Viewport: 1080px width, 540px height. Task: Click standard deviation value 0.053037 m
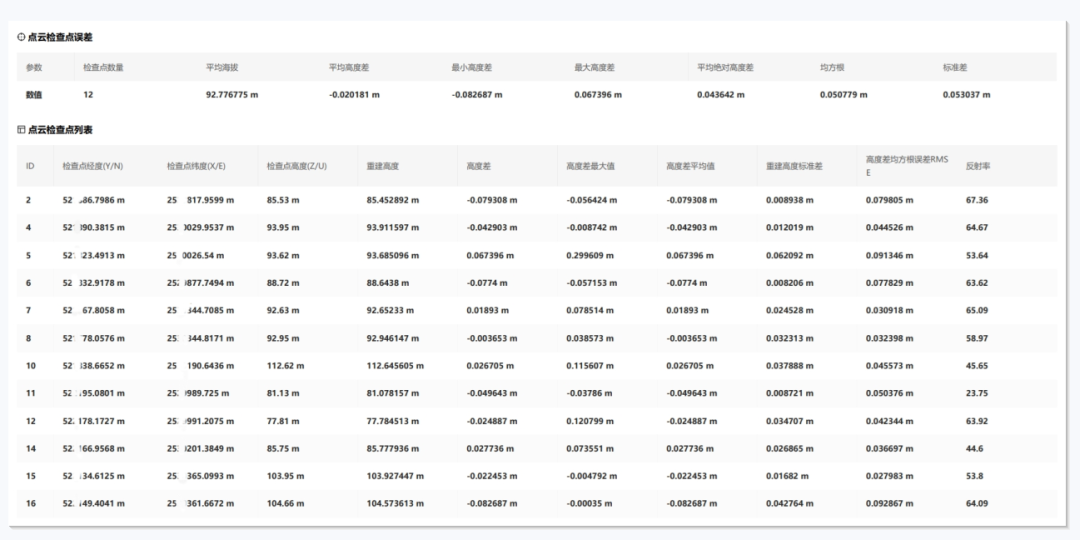[x=966, y=95]
